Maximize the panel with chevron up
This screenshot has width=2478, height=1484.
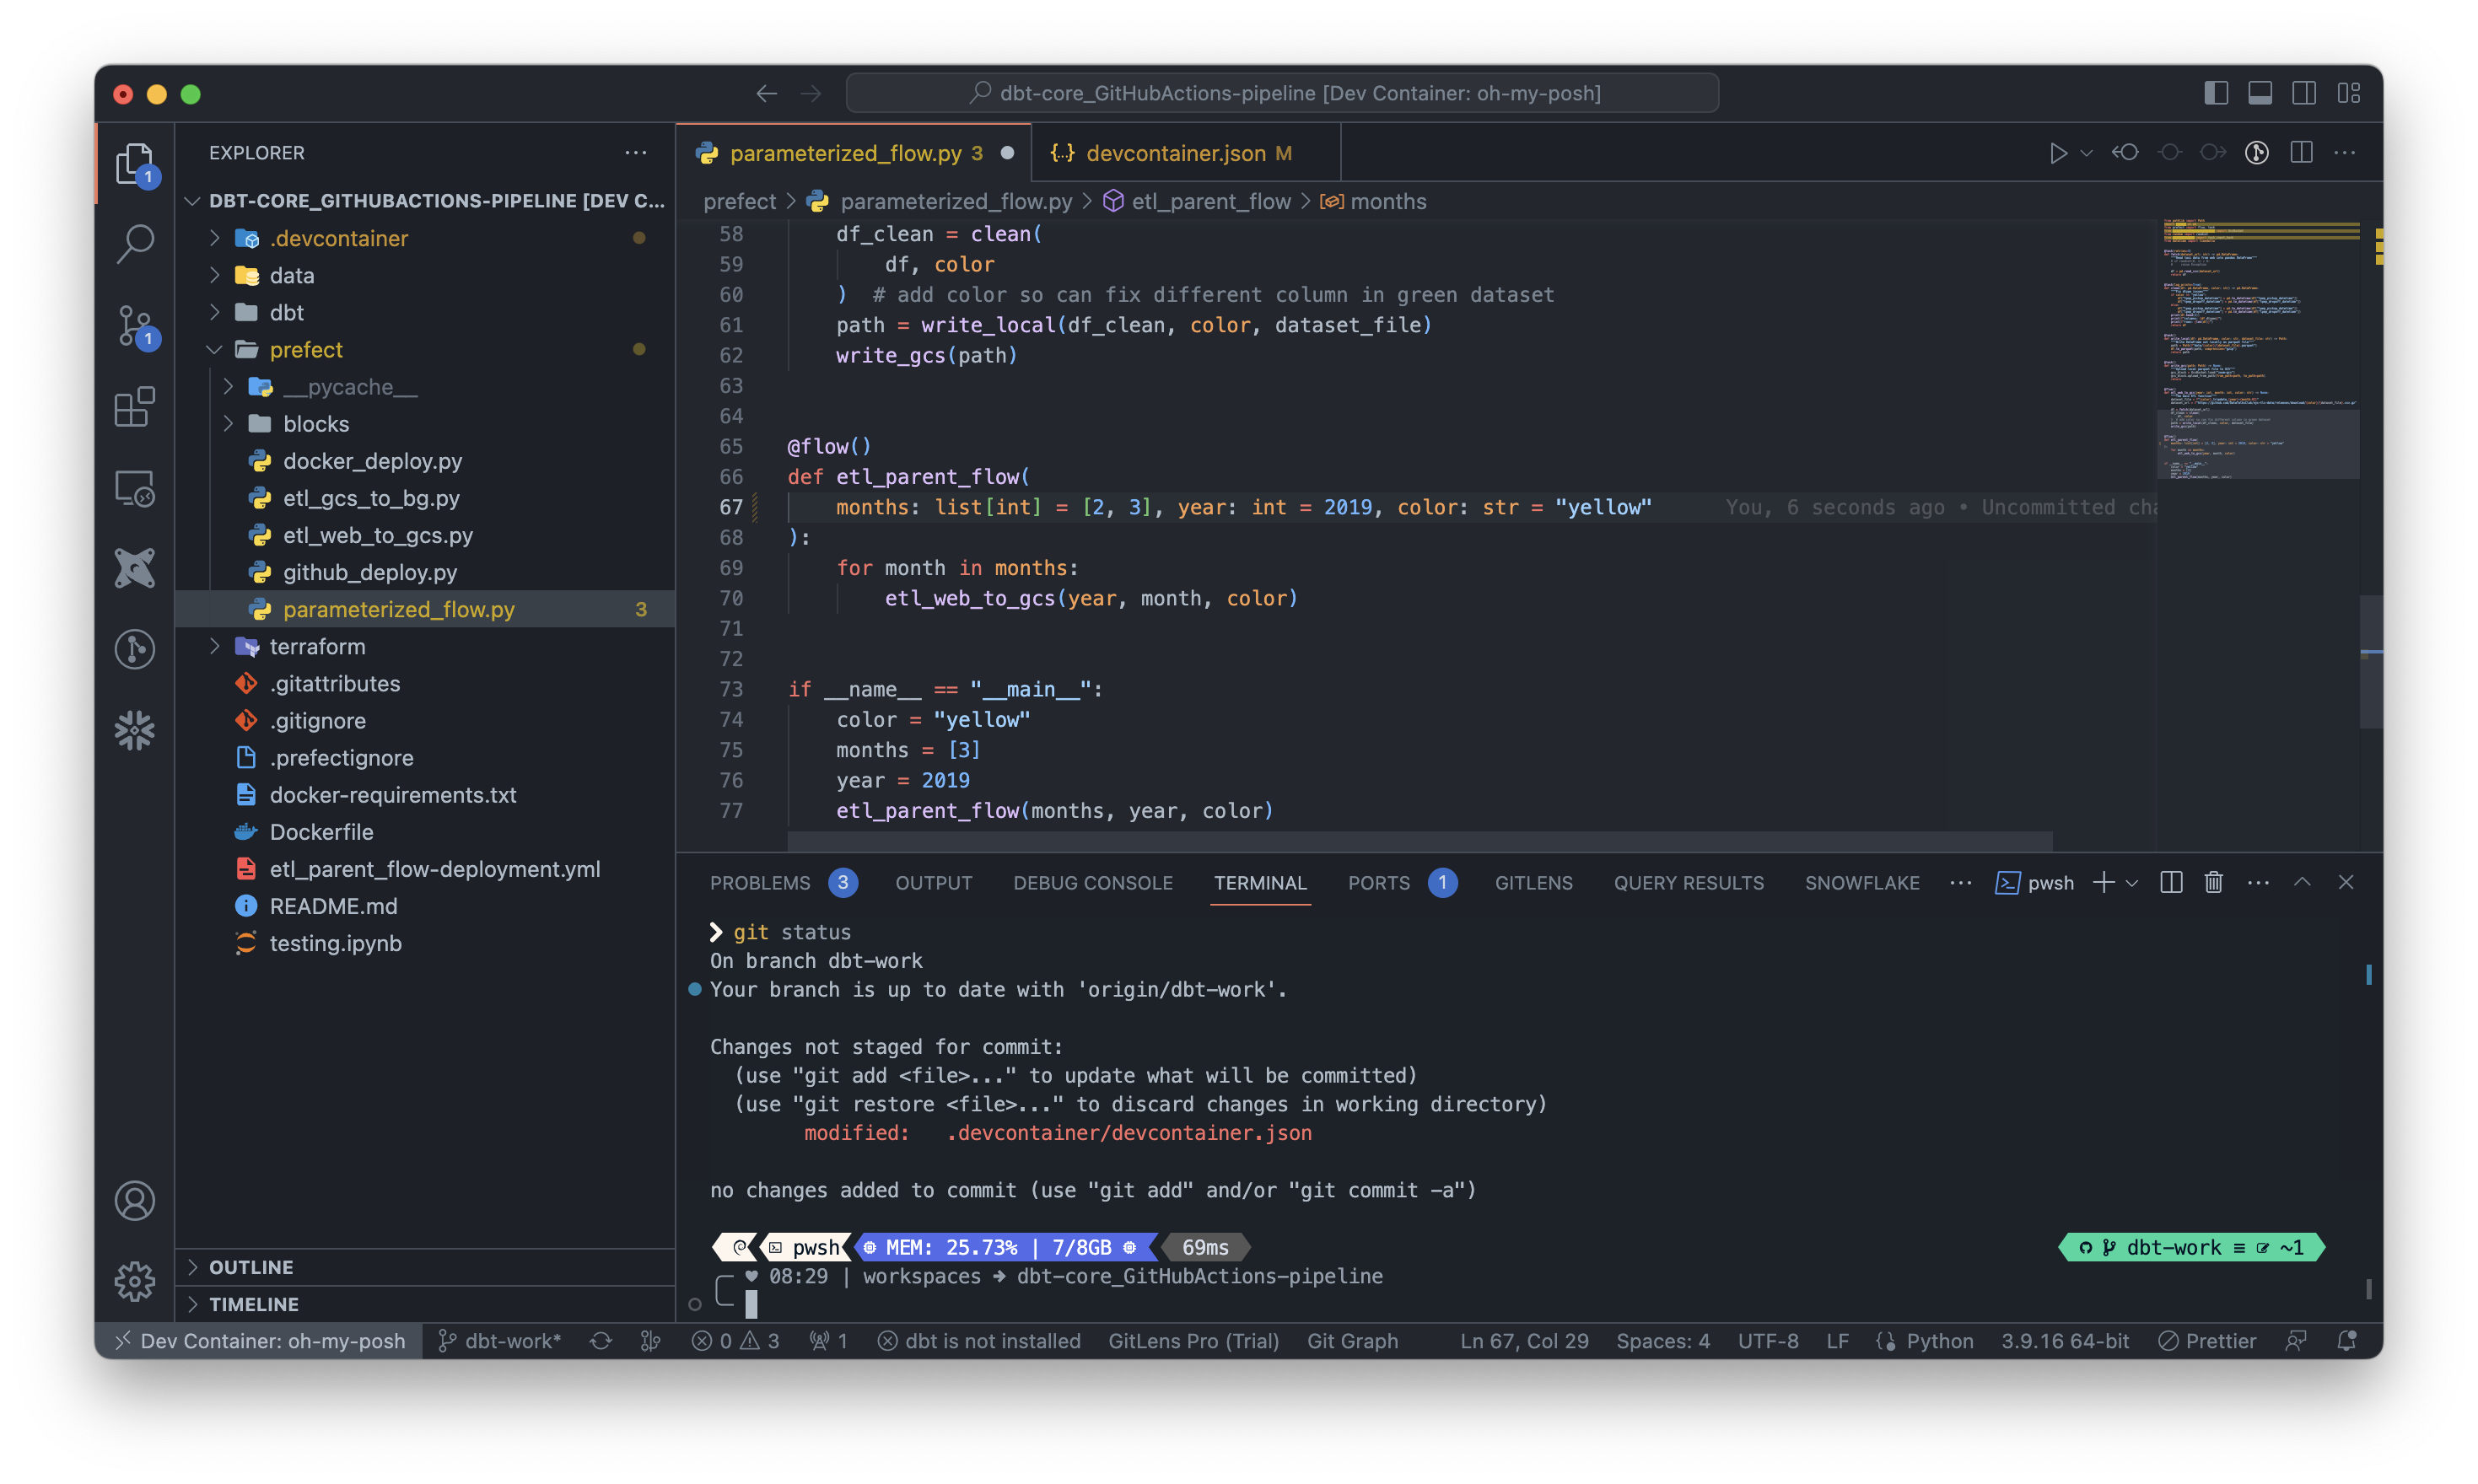pos(2302,882)
